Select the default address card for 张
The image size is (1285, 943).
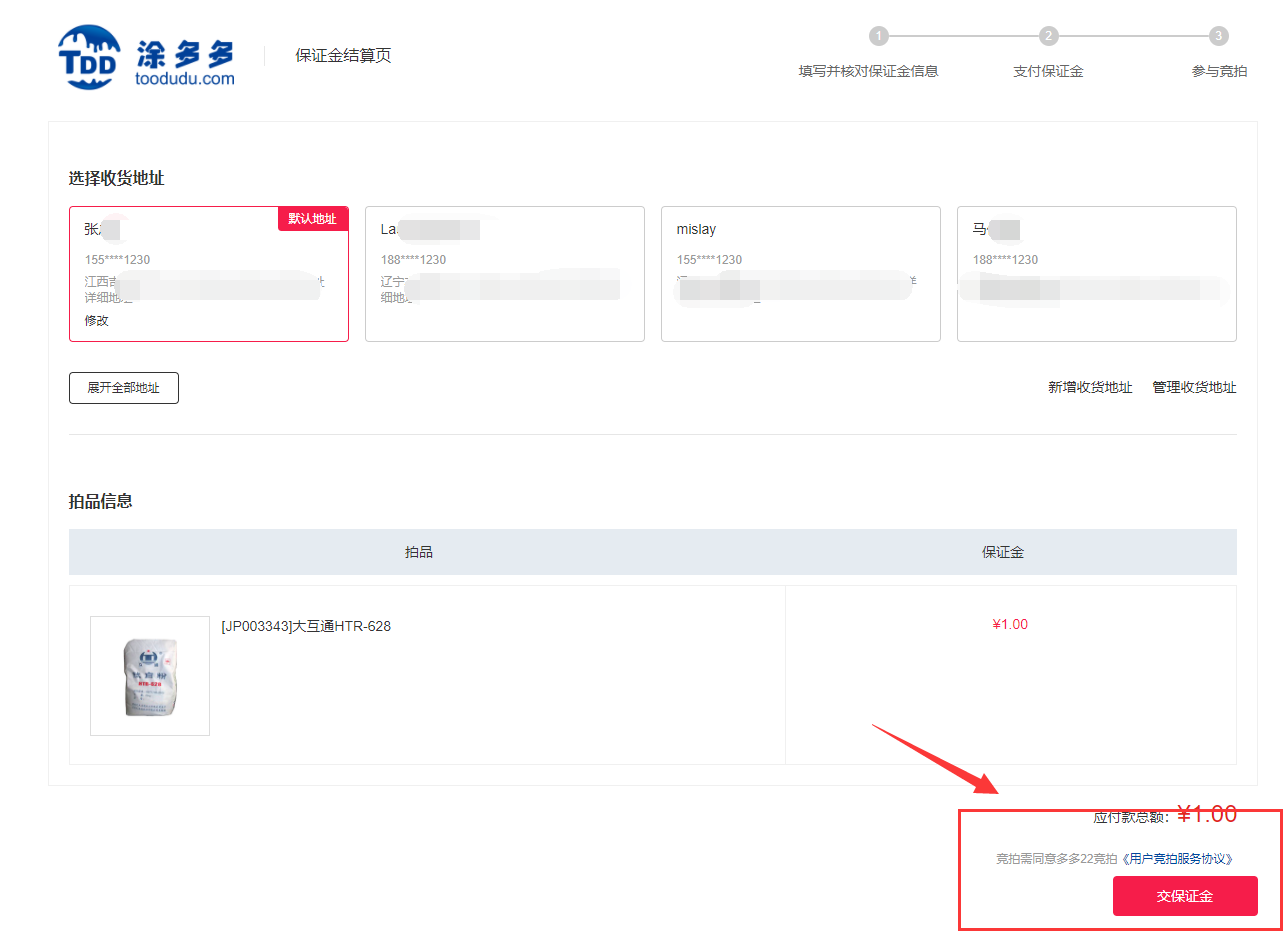(x=208, y=273)
